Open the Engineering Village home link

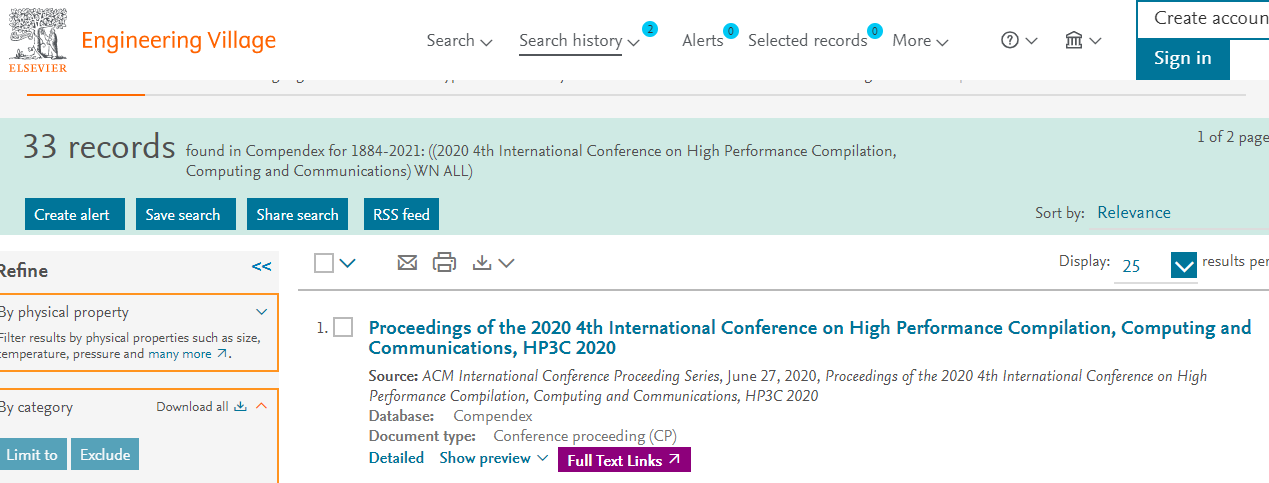pyautogui.click(x=178, y=40)
